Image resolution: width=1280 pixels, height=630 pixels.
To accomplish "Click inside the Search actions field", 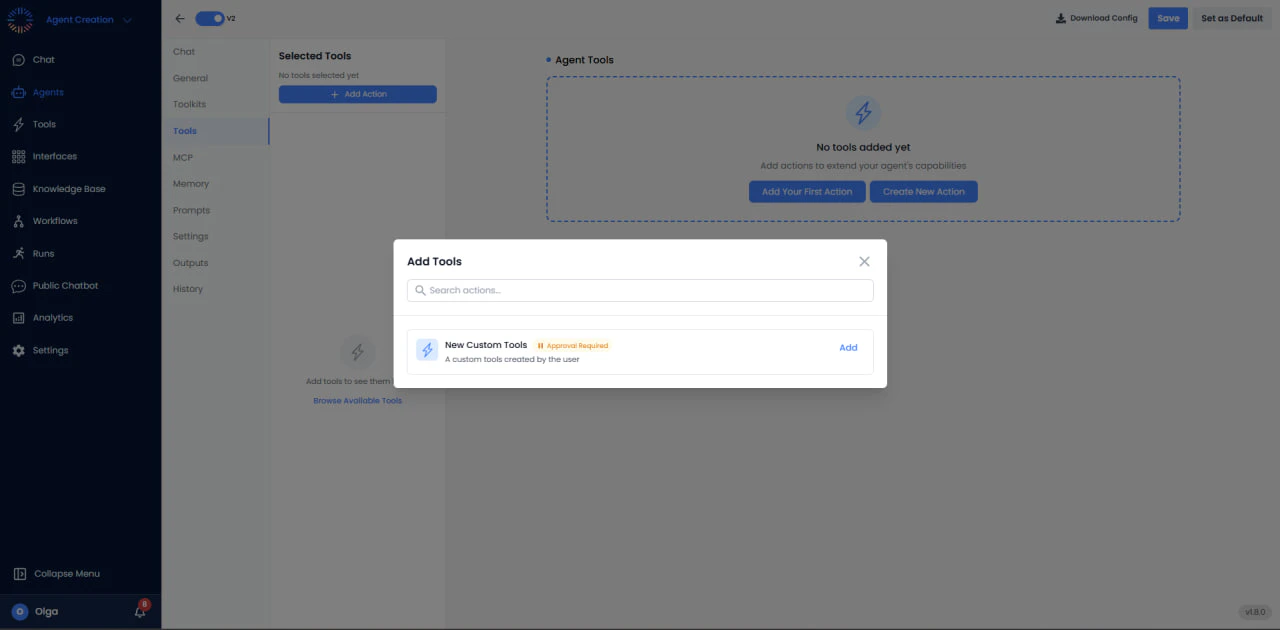I will click(x=640, y=290).
